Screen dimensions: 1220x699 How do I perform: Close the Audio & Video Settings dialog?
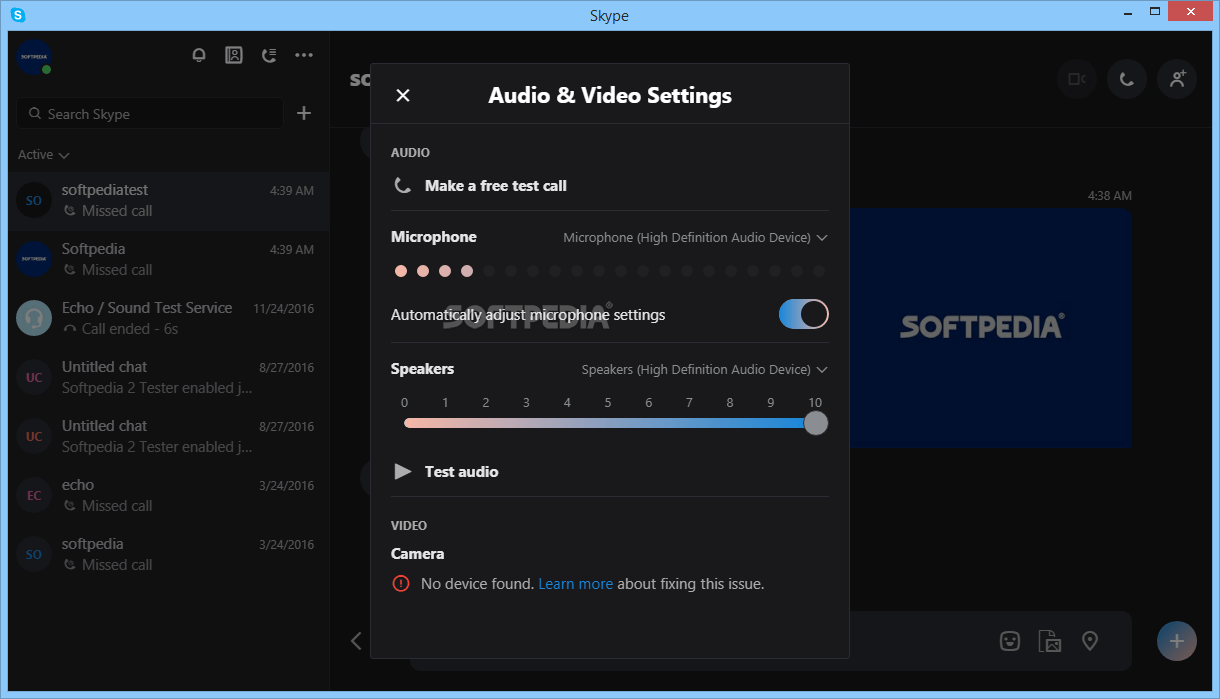403,95
